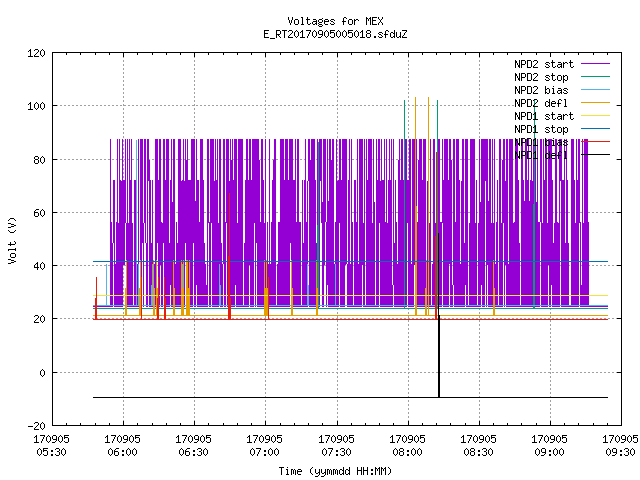Screen dimensions: 640x480
Task: Click the y-axis tick value 40
Action: 39,267
